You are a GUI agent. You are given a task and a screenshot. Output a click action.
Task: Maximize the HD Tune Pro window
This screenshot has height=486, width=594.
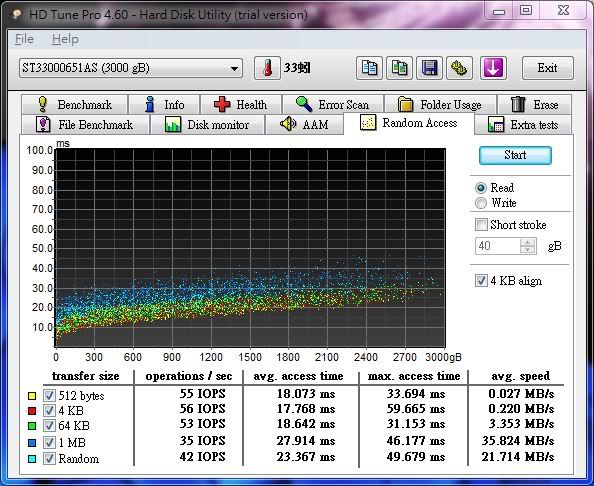pos(526,10)
